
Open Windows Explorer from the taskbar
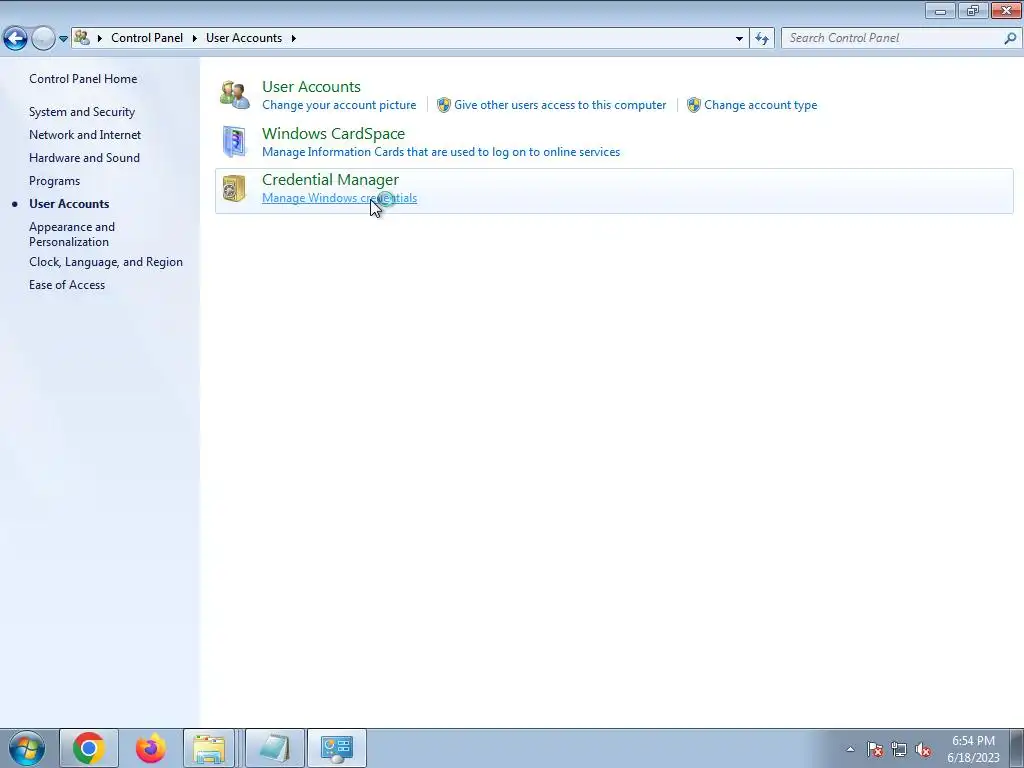pos(209,748)
